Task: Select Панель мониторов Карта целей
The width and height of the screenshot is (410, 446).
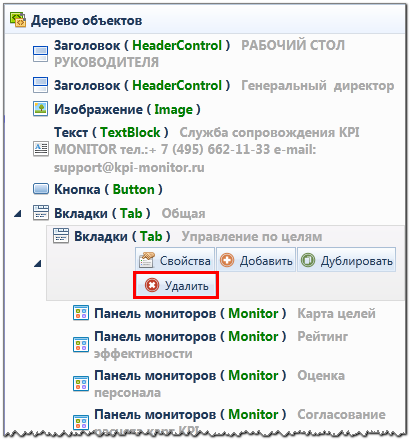Action: (x=224, y=313)
